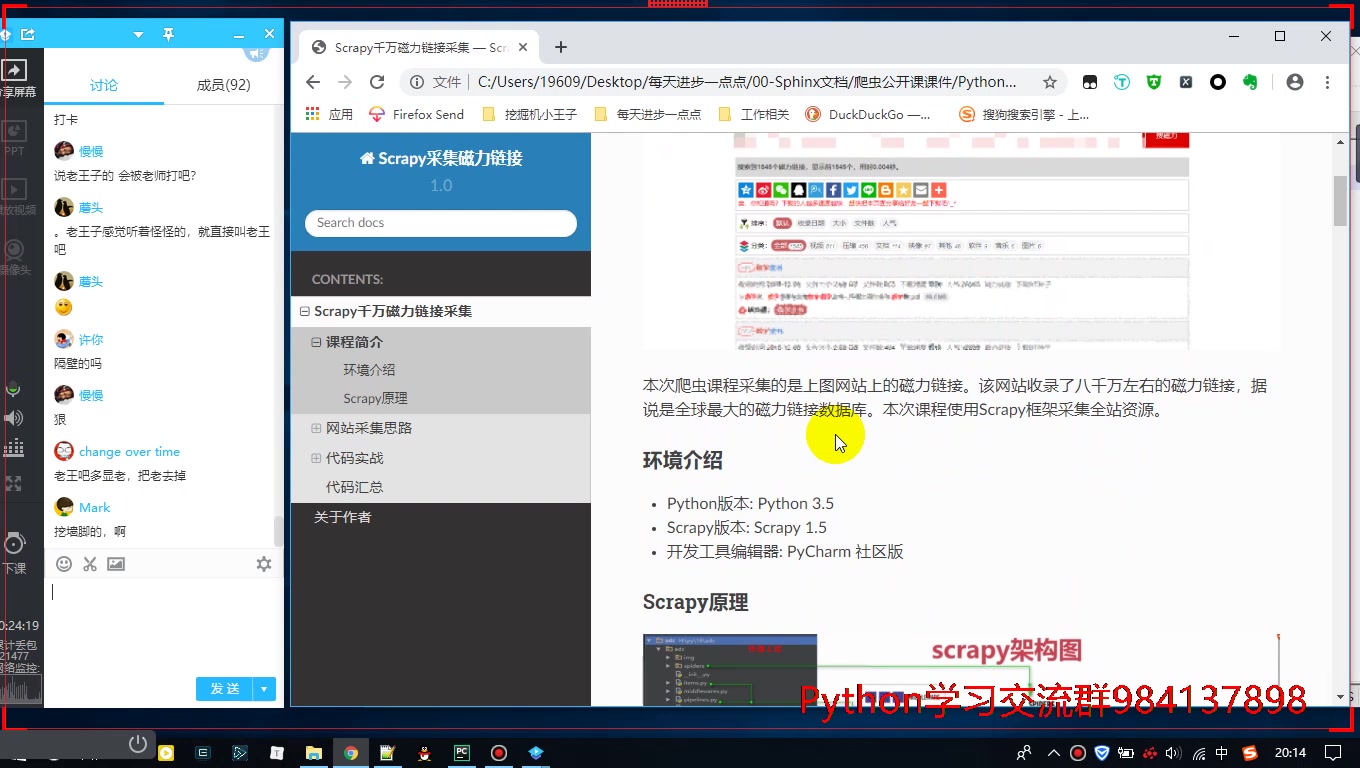Pin the chat panel with the pushpin icon
The width and height of the screenshot is (1360, 768).
(168, 35)
